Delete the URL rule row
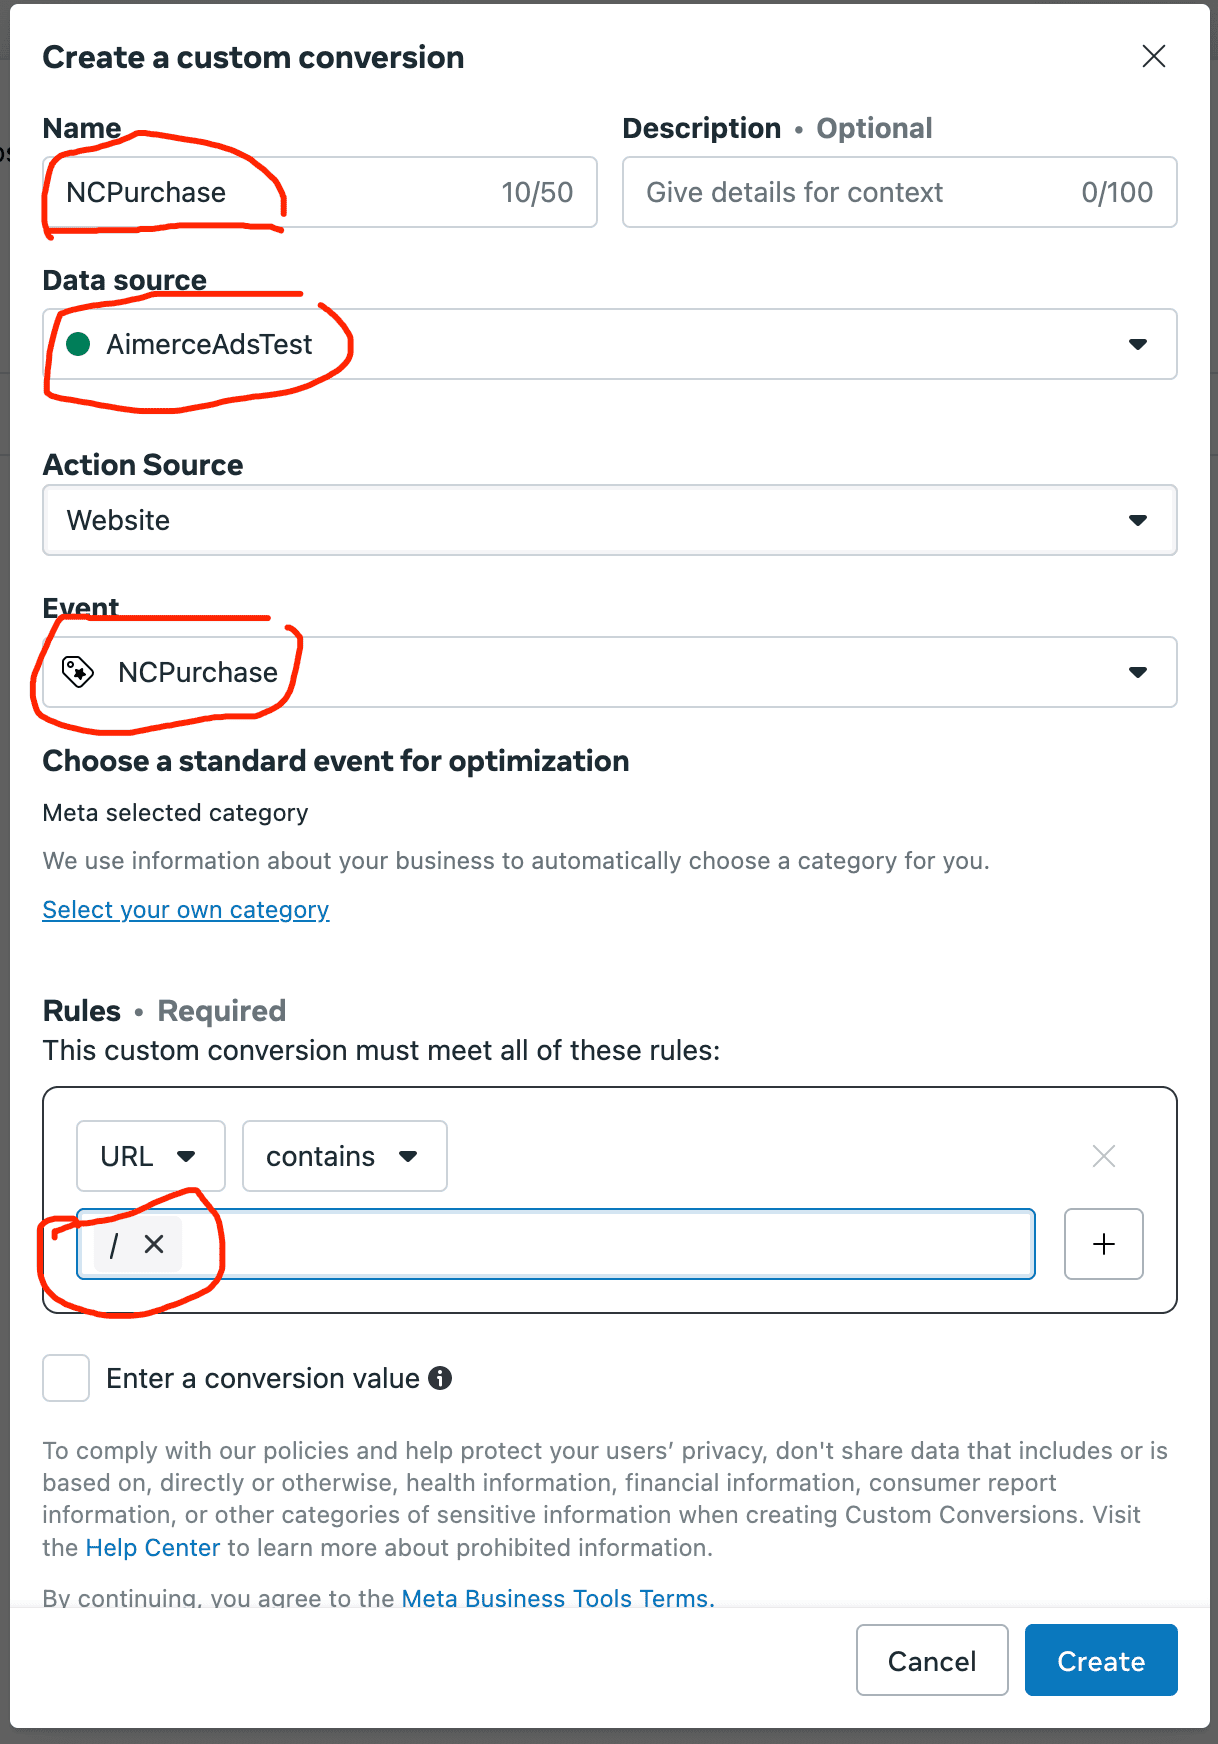 (x=1104, y=1156)
